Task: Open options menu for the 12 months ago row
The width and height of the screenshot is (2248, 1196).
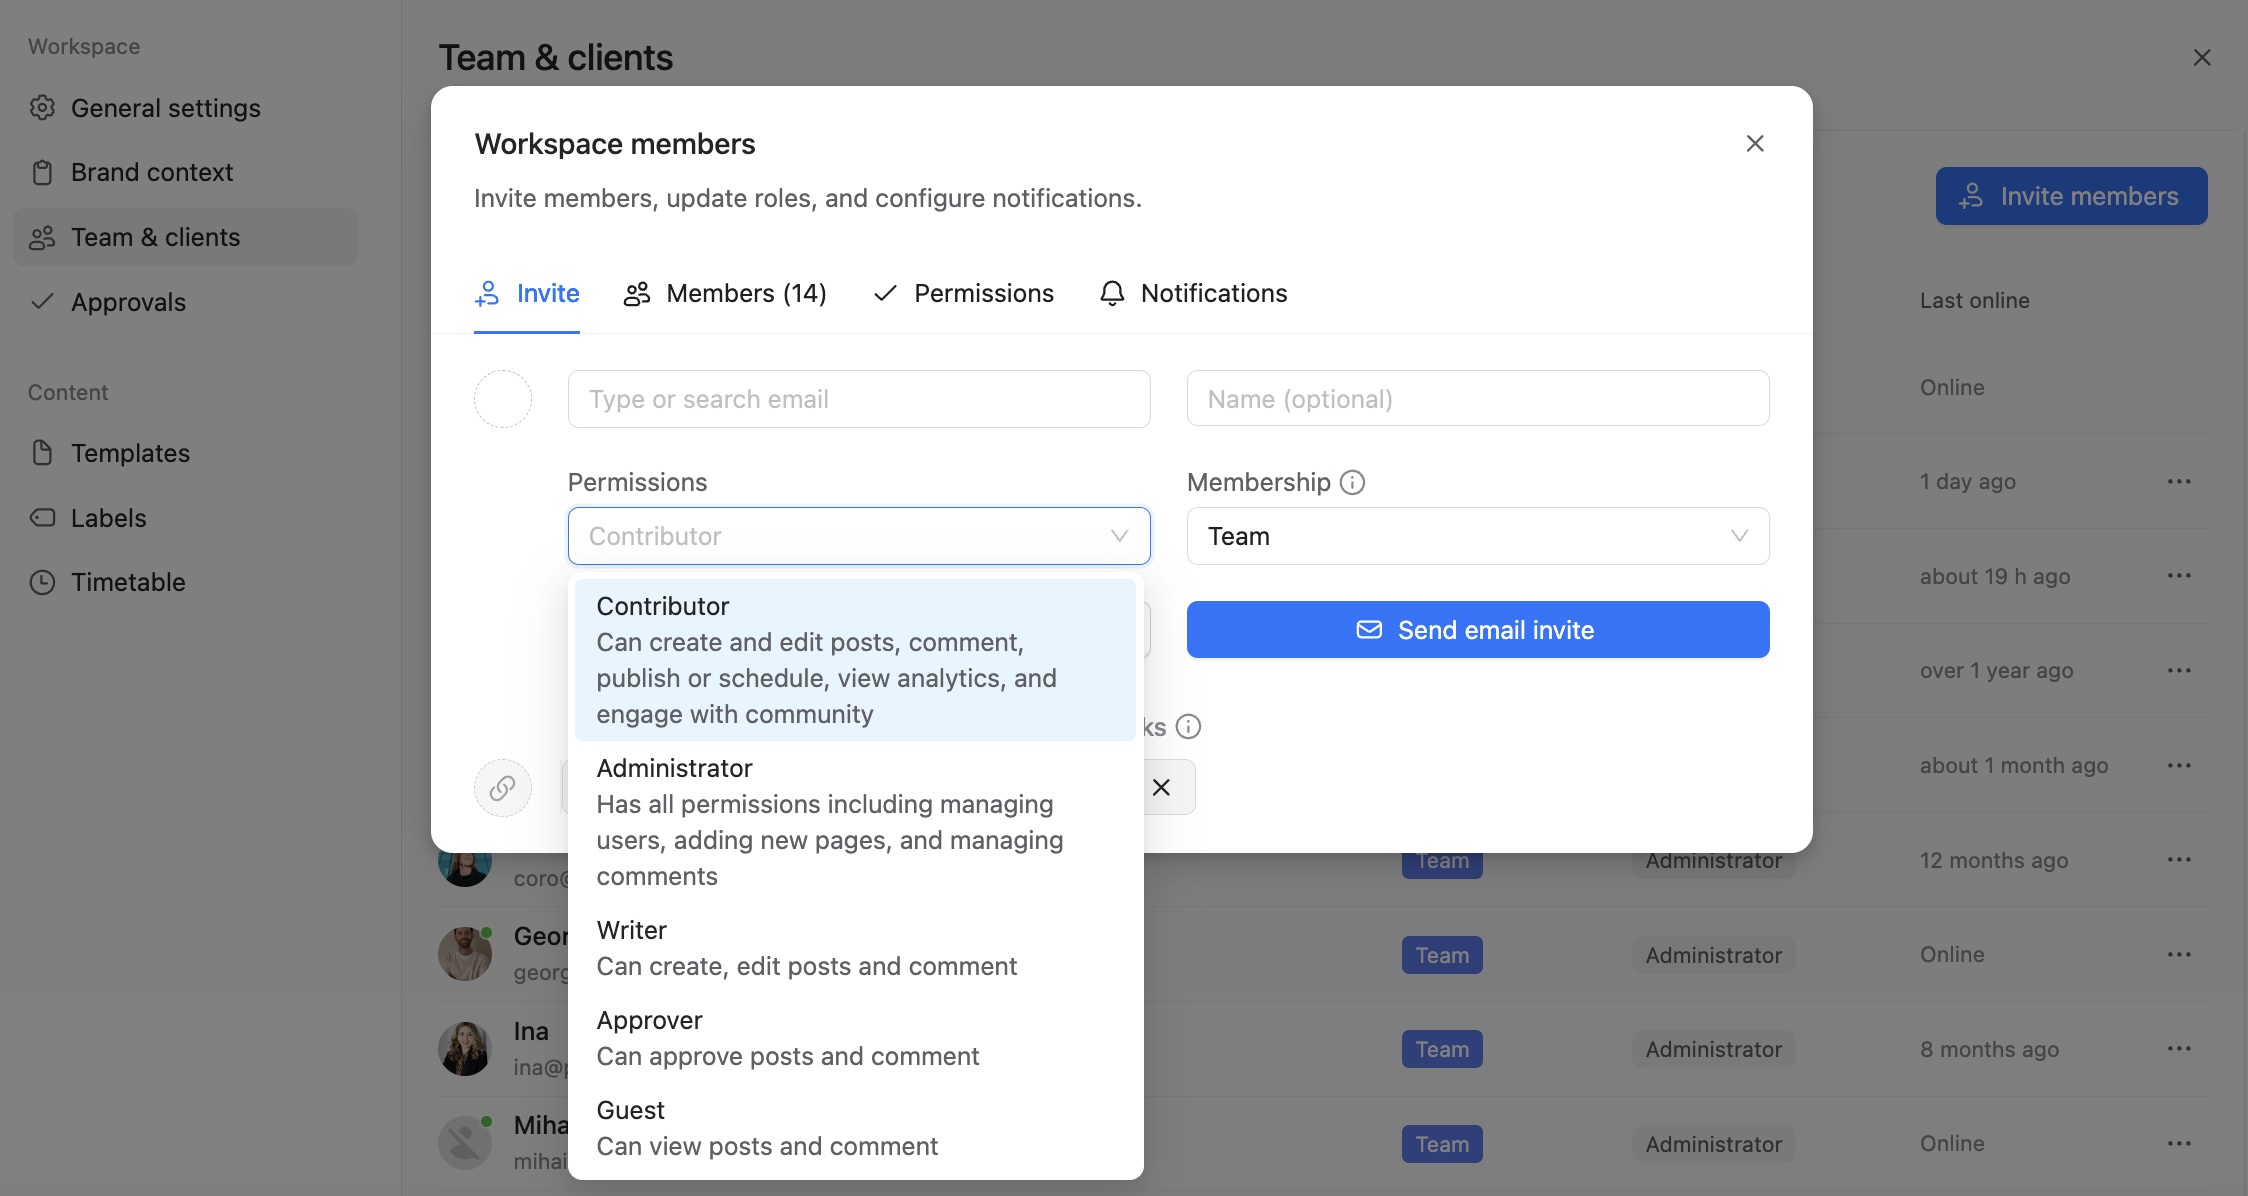Action: [2179, 860]
